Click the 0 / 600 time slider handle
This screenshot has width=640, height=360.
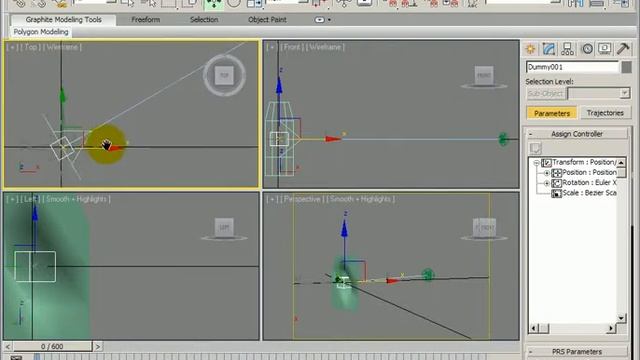click(x=52, y=347)
